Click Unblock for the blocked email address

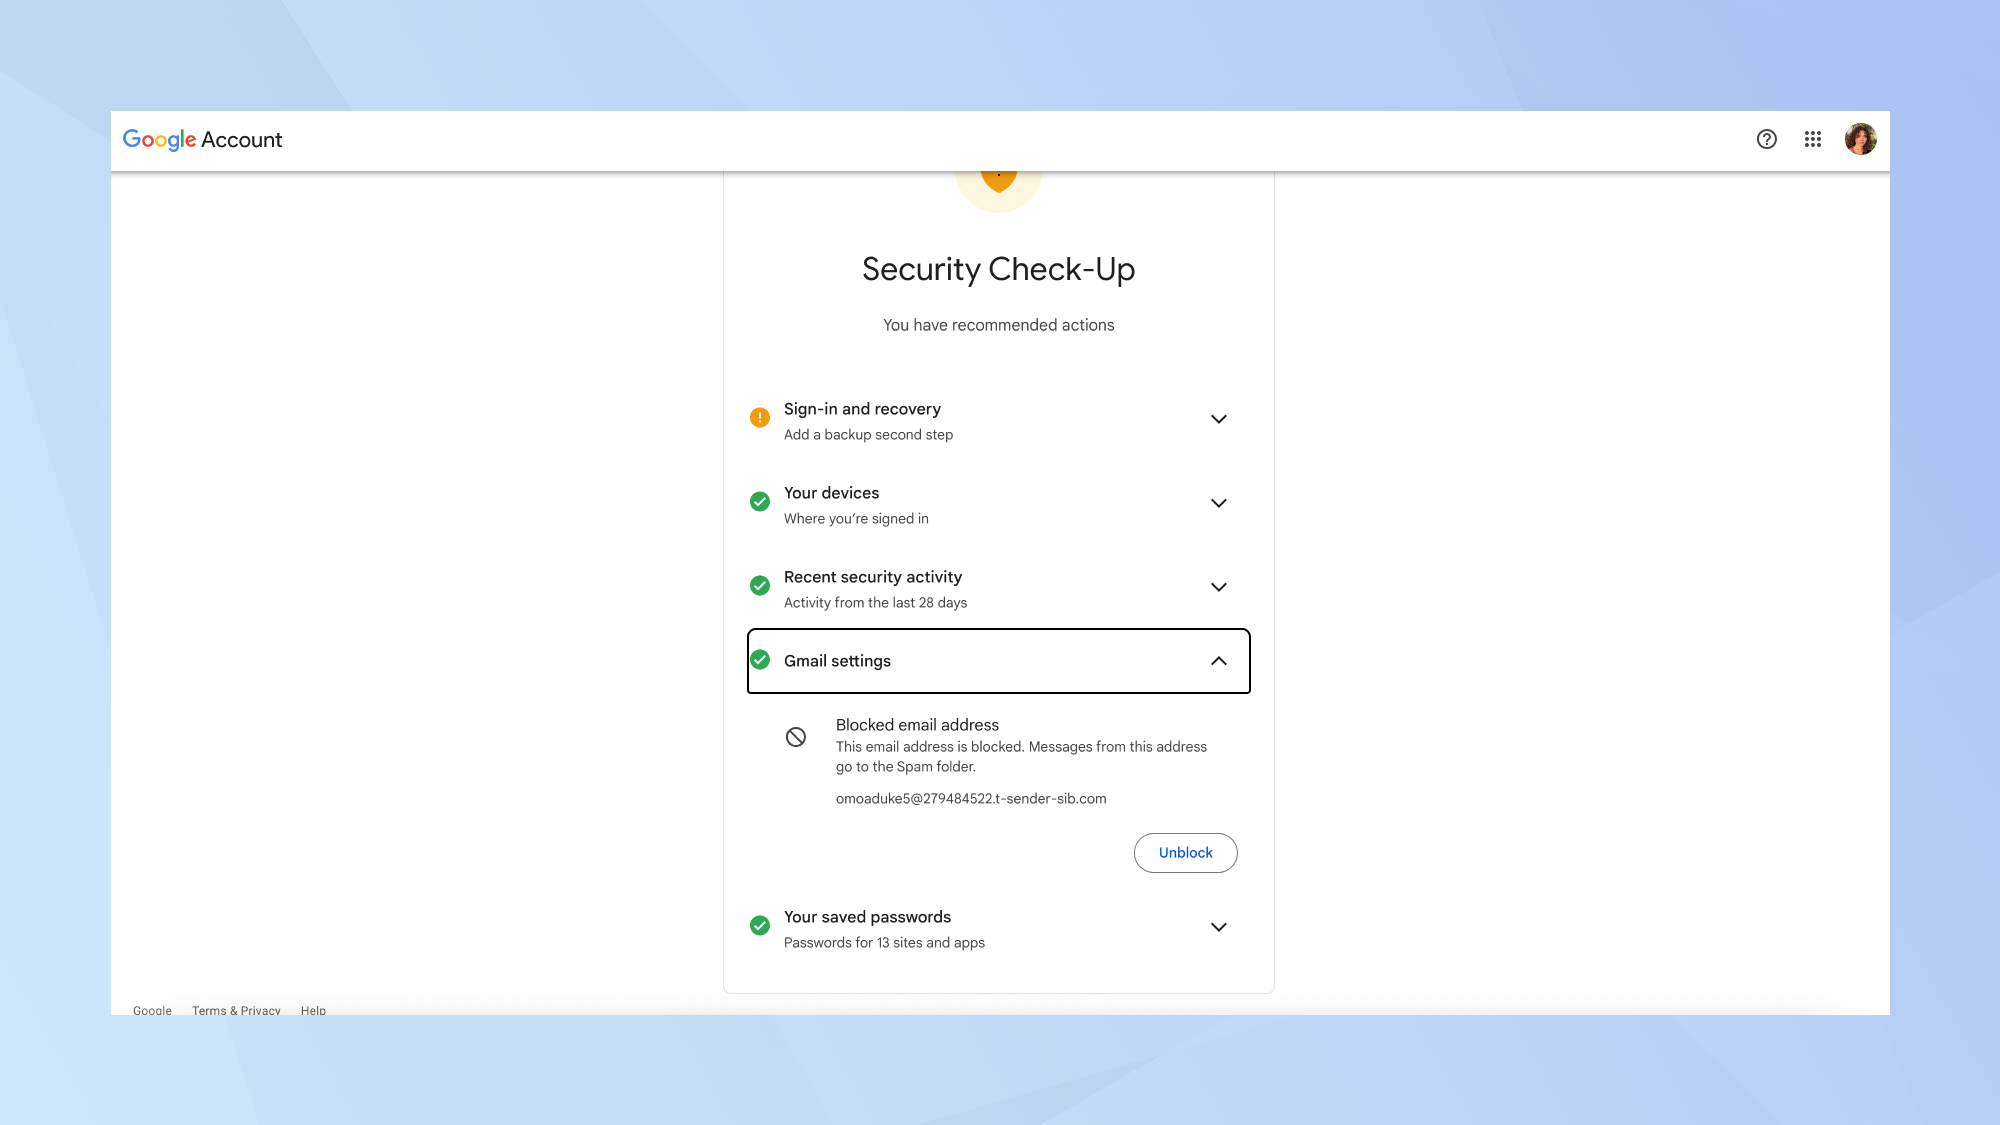1185,852
